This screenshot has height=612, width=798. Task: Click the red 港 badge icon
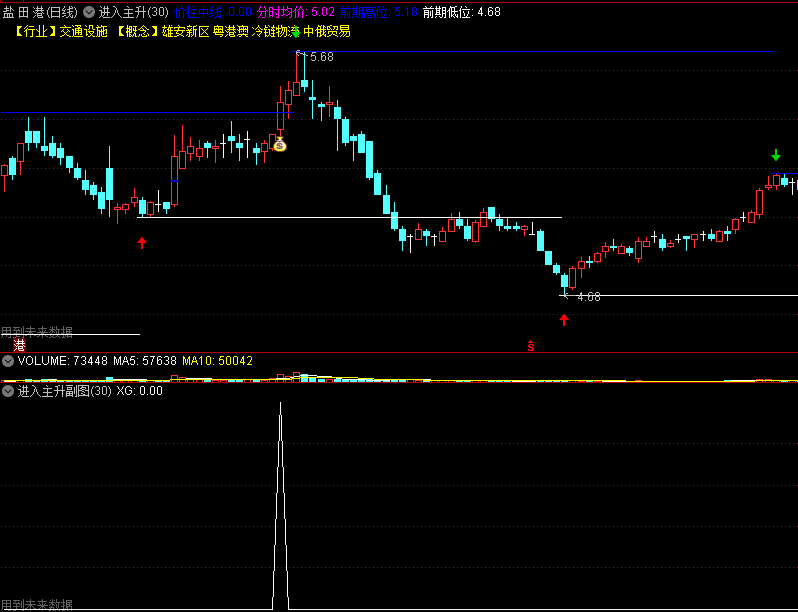coord(19,345)
